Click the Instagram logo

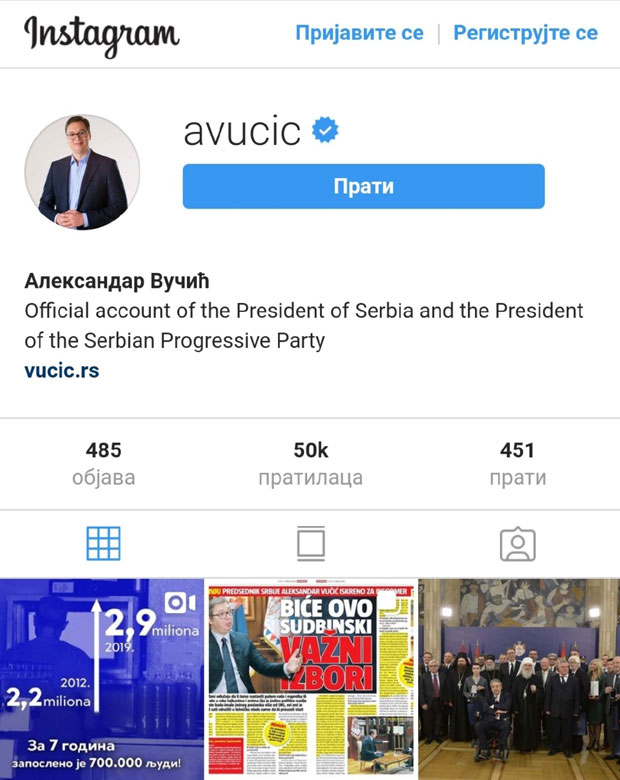tap(102, 35)
